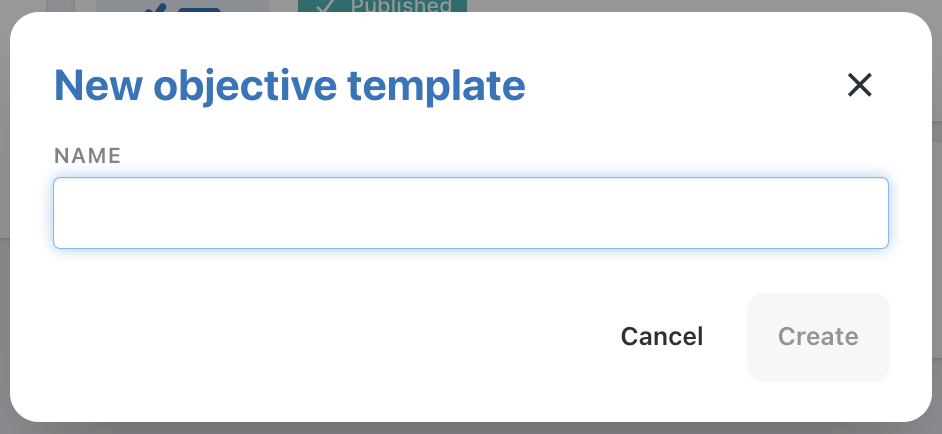Viewport: 942px width, 434px height.
Task: Click the X icon beside the title
Action: point(860,85)
